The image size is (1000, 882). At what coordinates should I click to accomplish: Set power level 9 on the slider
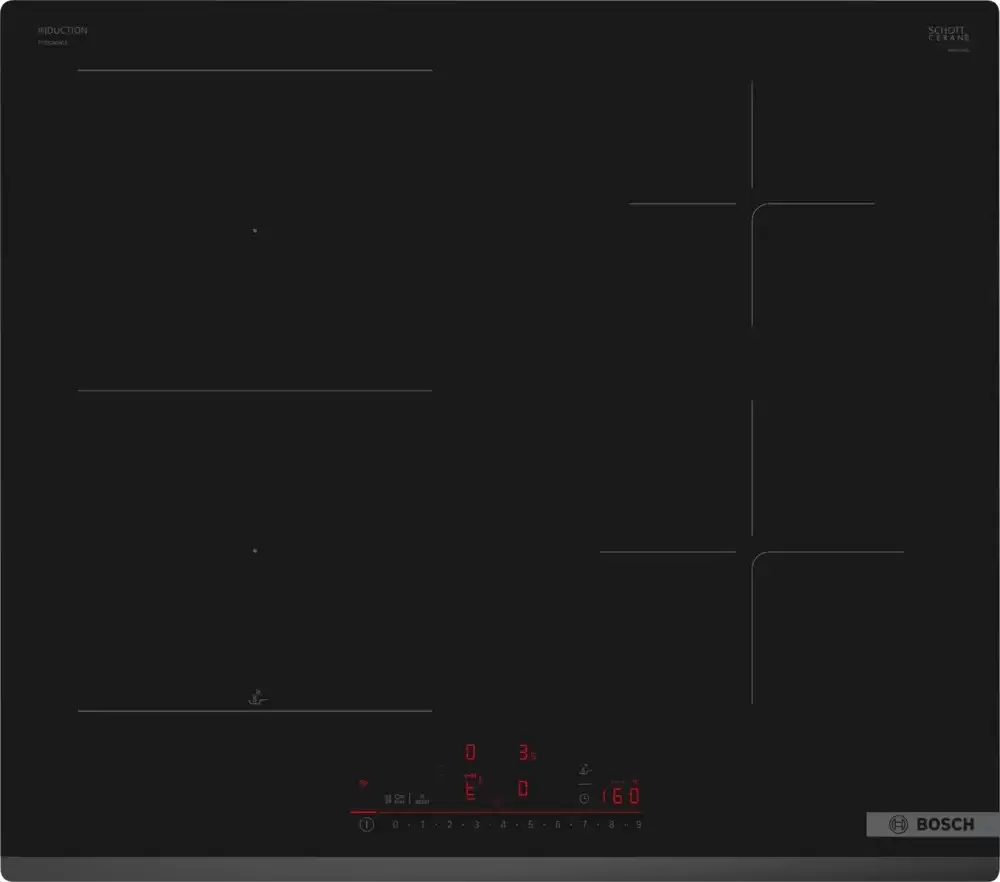click(x=638, y=825)
